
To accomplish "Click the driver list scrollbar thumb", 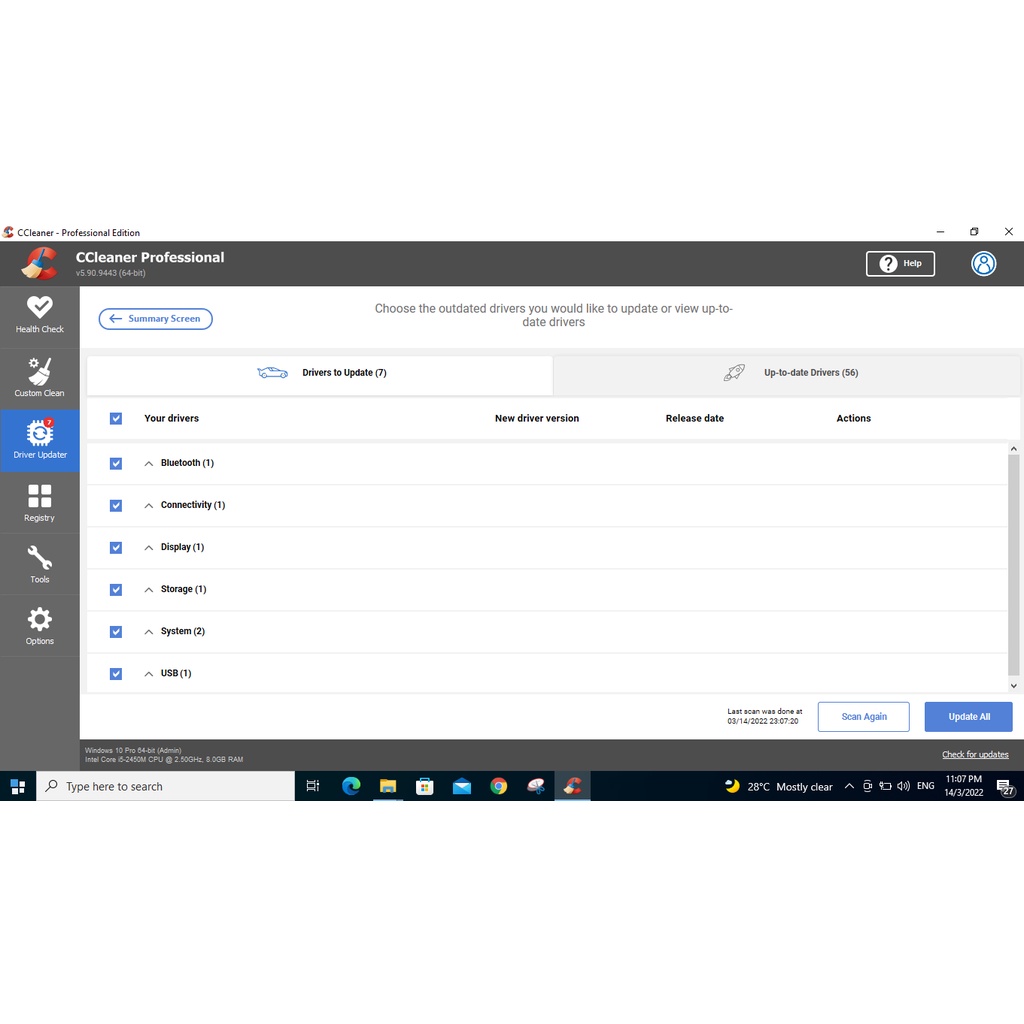I will 1014,565.
